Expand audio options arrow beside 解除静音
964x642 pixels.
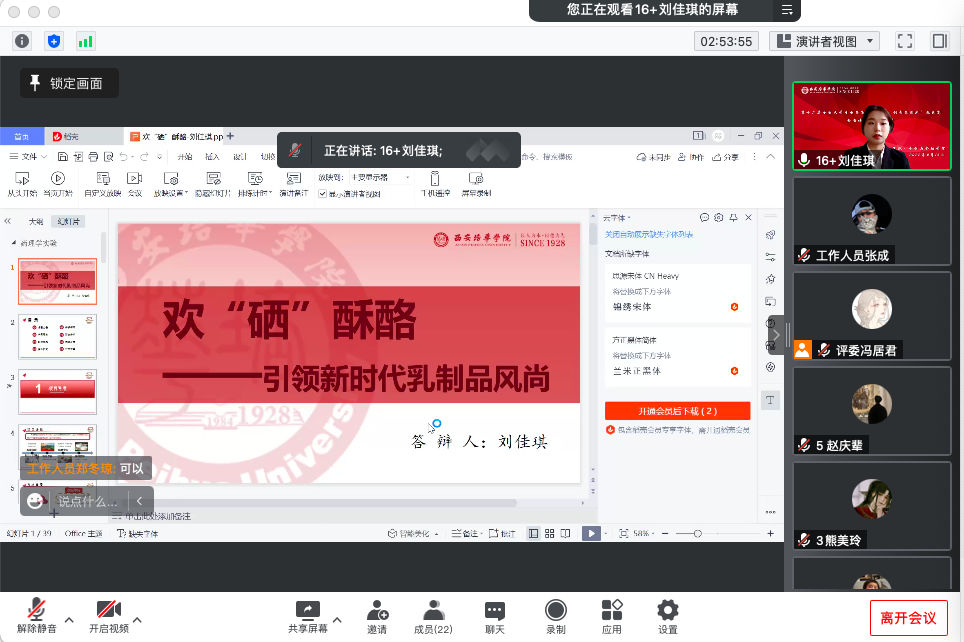click(69, 620)
